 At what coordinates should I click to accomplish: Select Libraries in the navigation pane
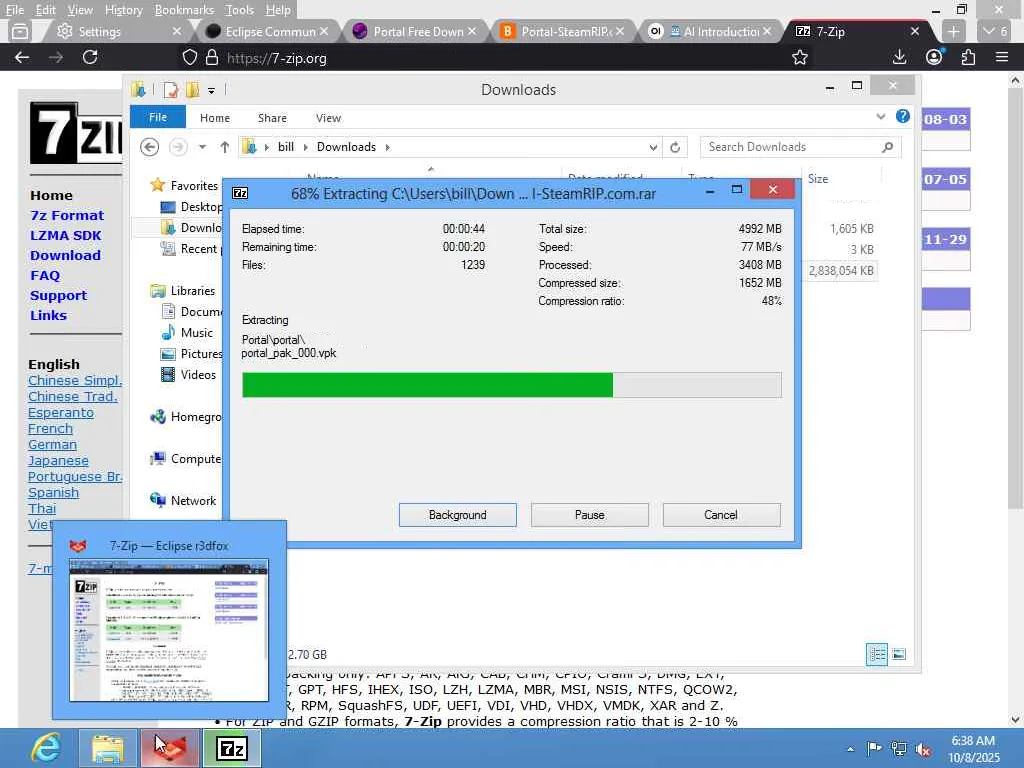[x=183, y=291]
